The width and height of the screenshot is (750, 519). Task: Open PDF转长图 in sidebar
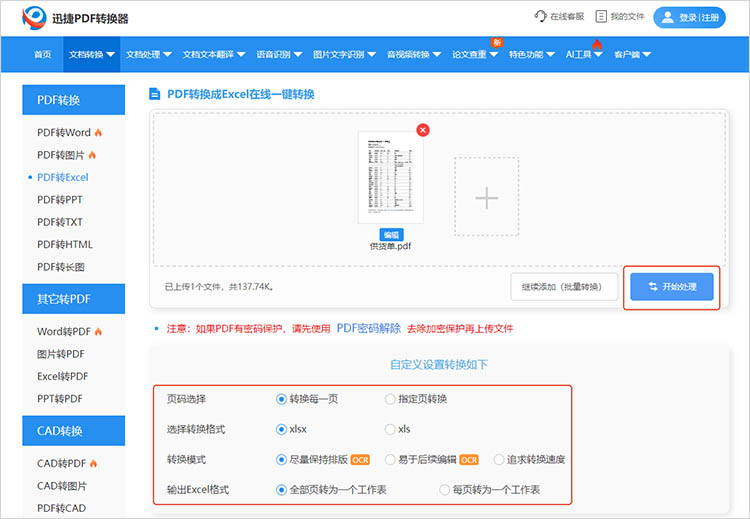[x=61, y=267]
